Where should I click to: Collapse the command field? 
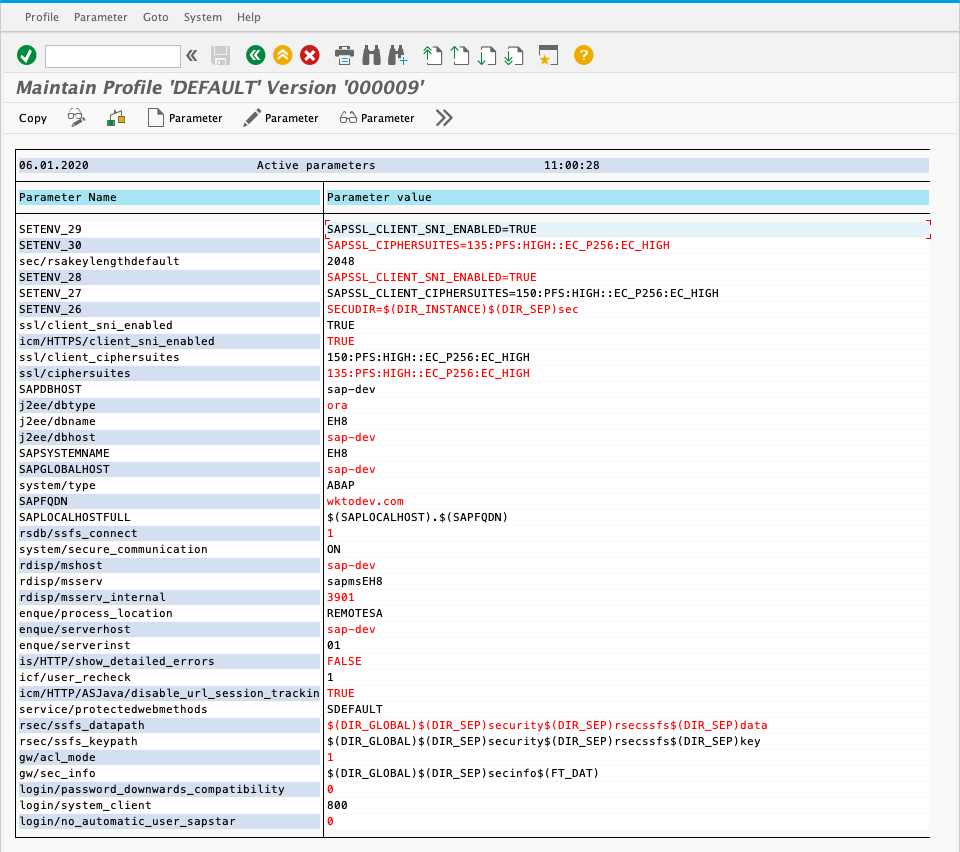tap(191, 55)
